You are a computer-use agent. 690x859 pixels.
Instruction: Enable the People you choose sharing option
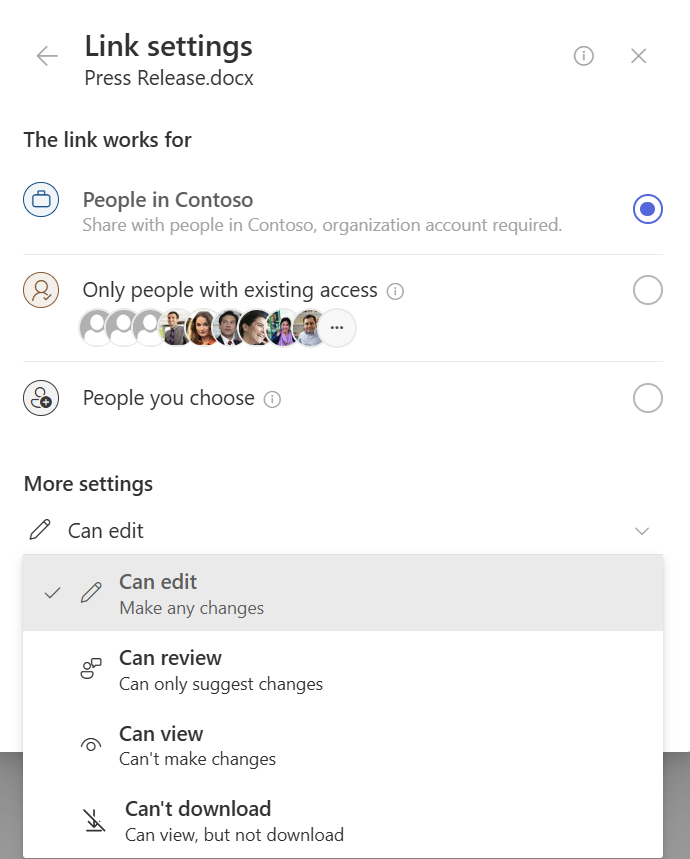click(x=647, y=398)
